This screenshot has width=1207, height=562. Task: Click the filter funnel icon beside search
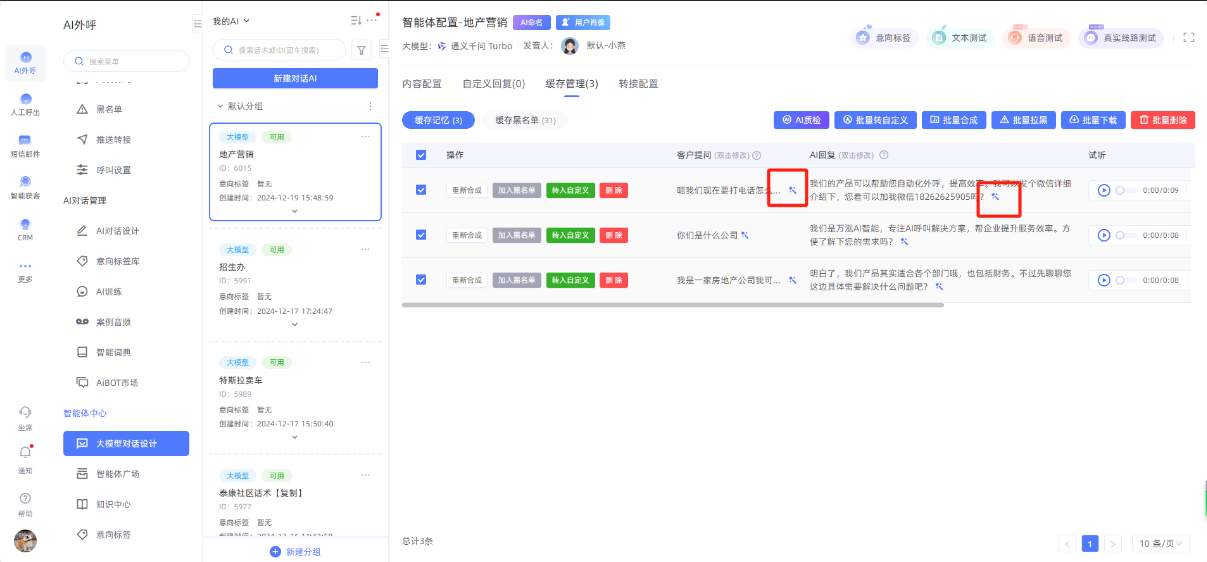[x=360, y=49]
